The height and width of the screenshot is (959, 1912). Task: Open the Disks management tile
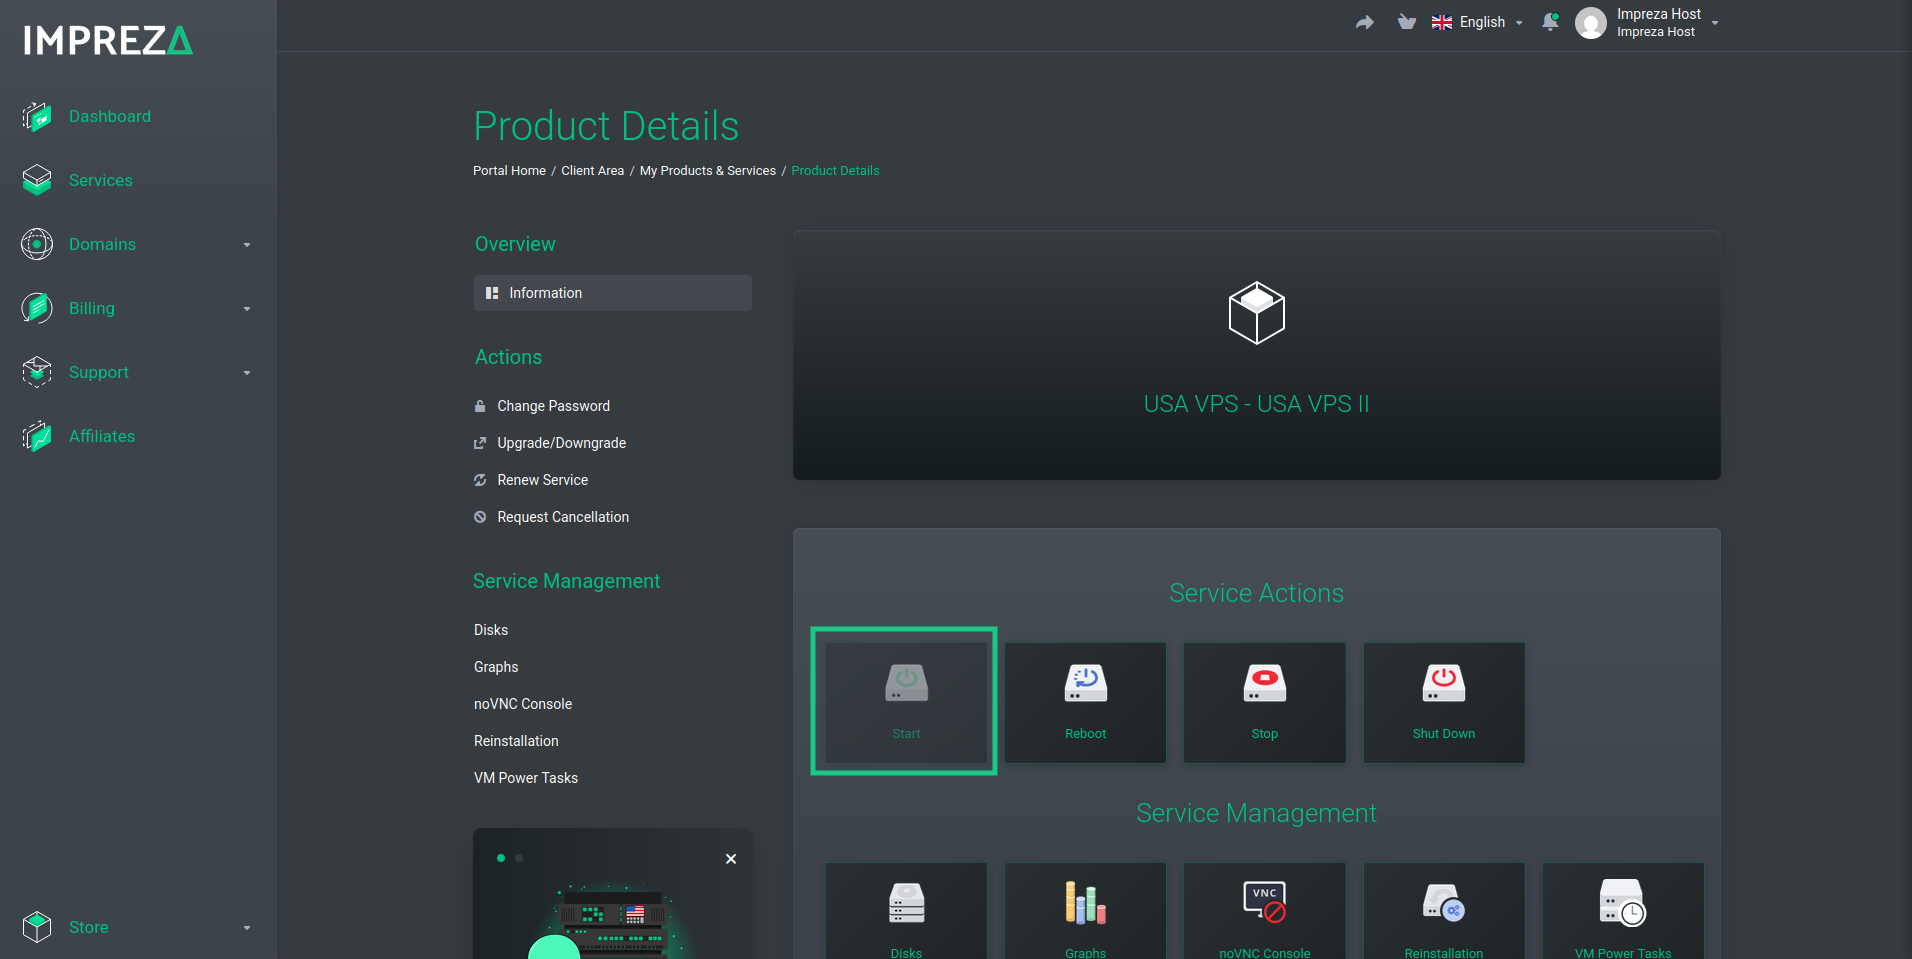[x=906, y=911]
